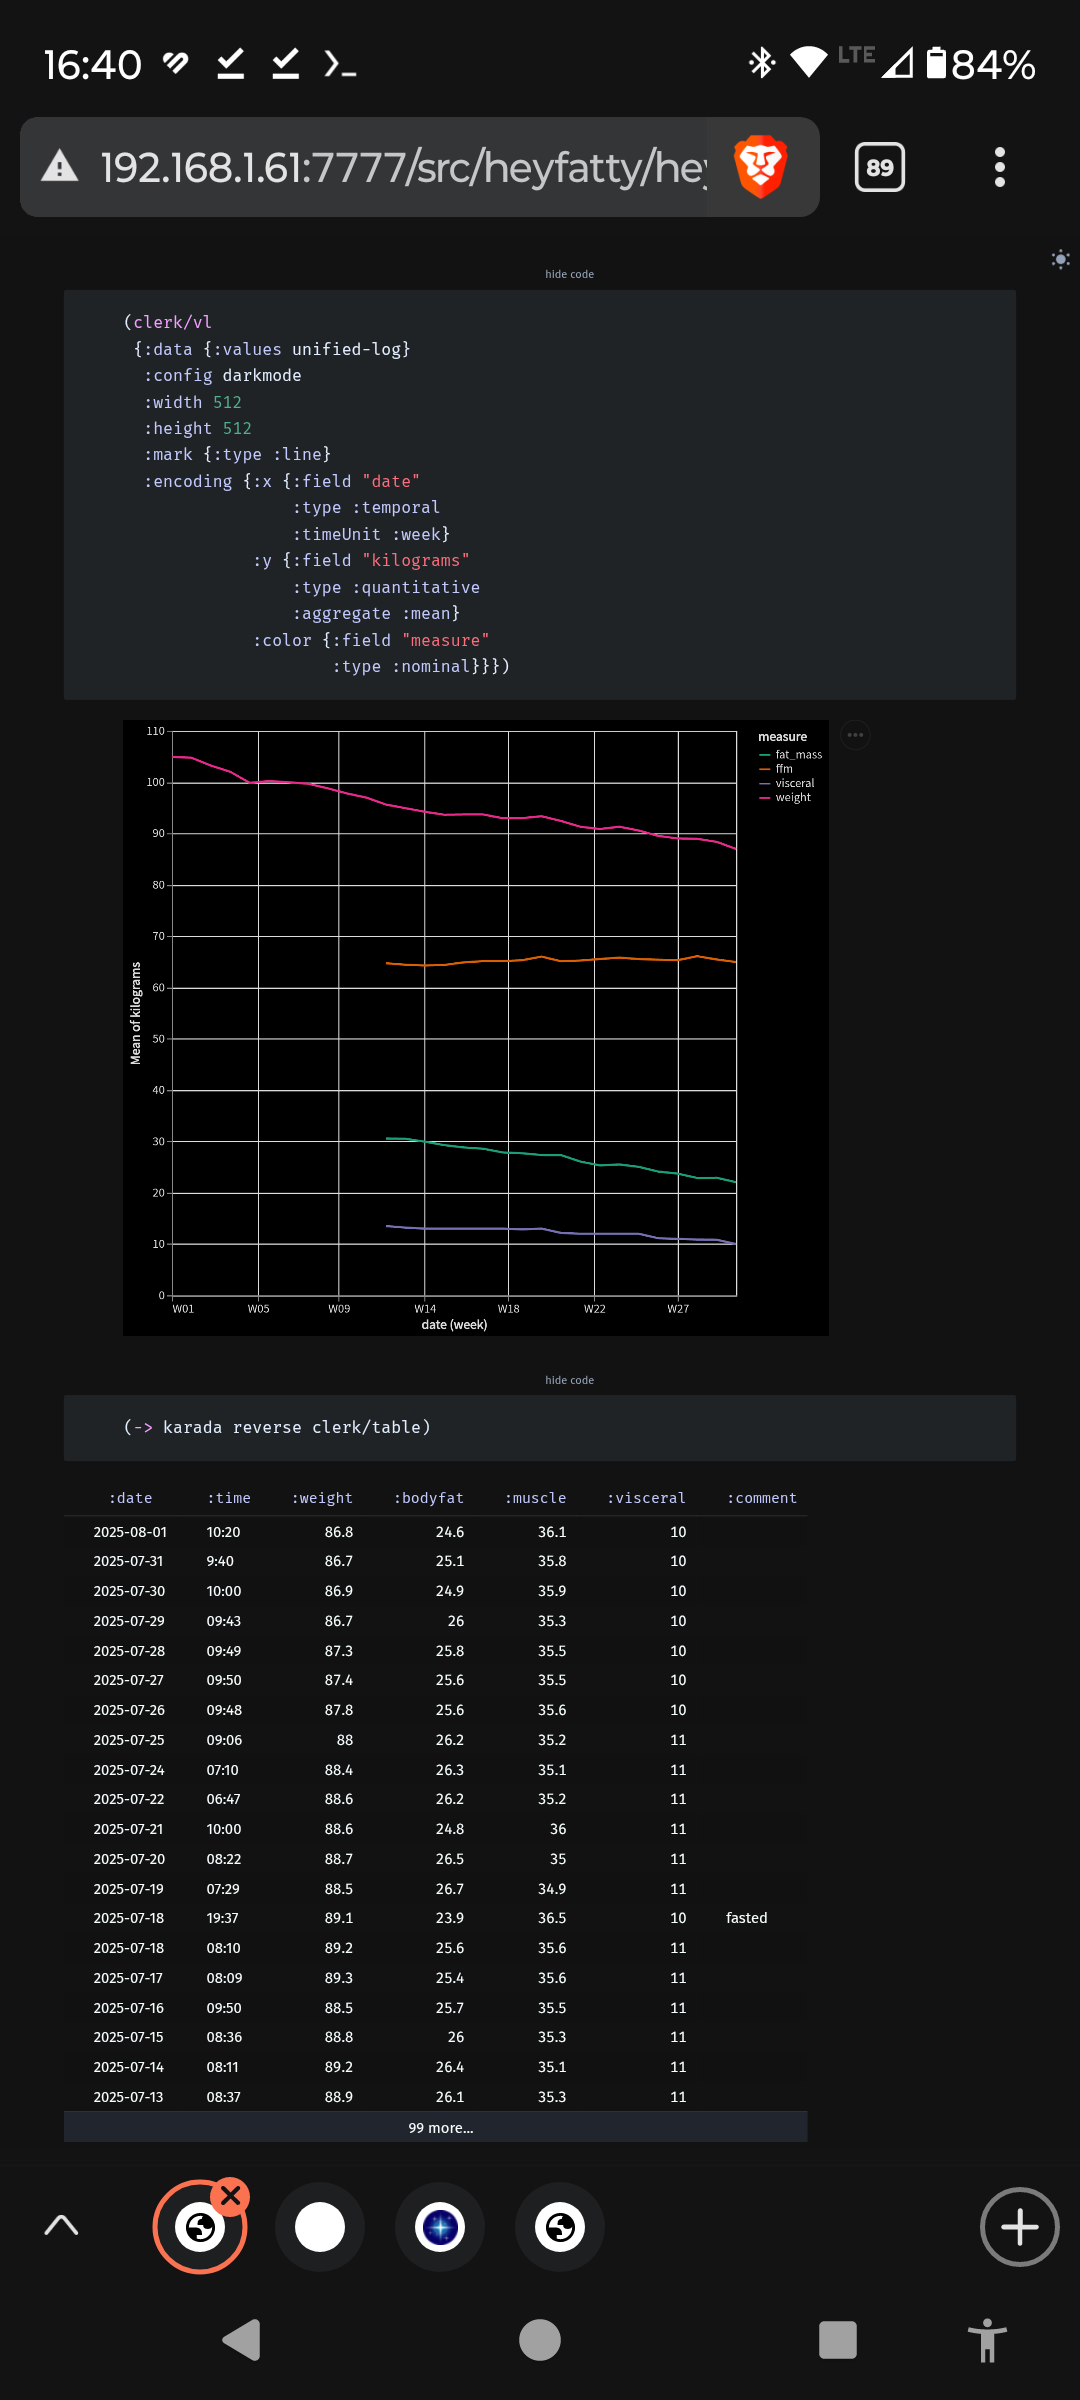Tap the :muscle column header

tap(535, 1498)
